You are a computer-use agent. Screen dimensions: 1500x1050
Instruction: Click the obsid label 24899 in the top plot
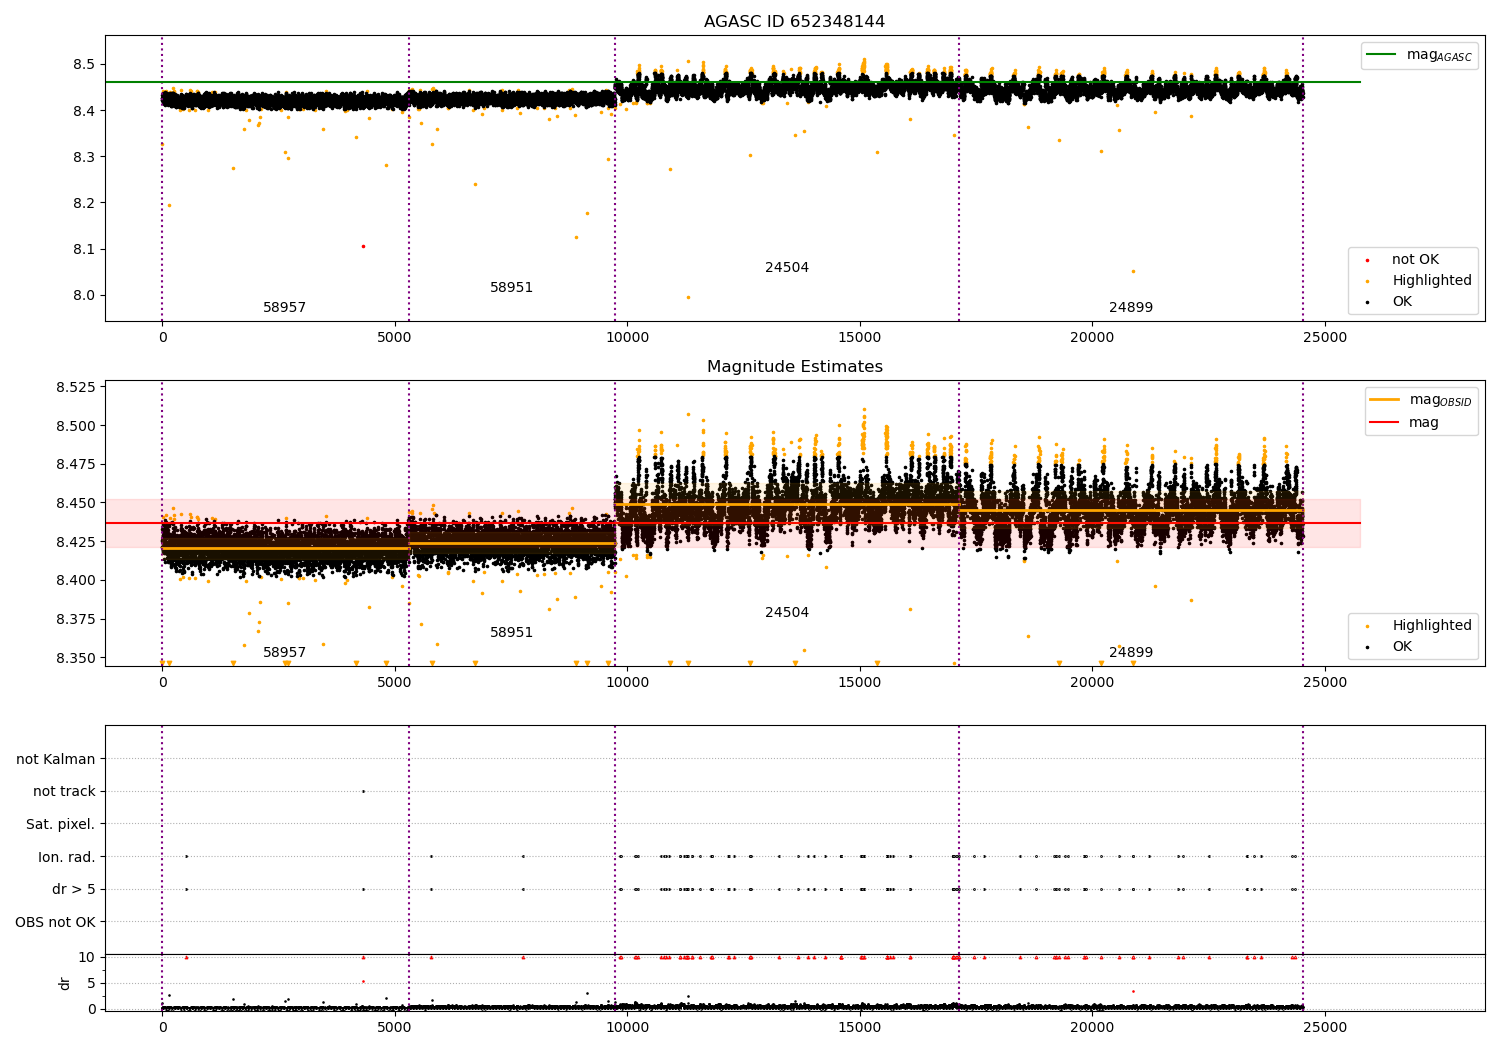[x=1131, y=308]
